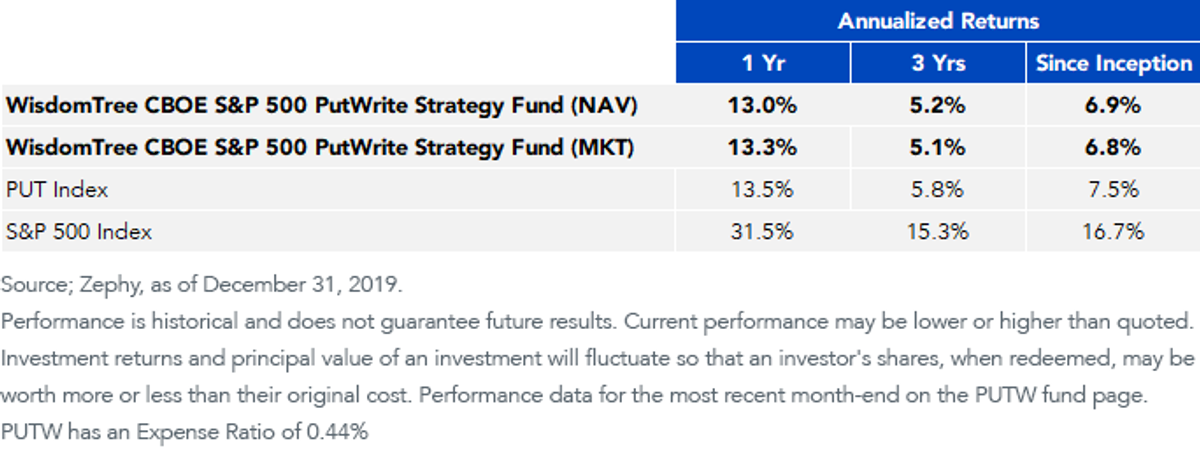Click the Annualized Returns header cell
This screenshot has width=1200, height=465.
[938, 21]
